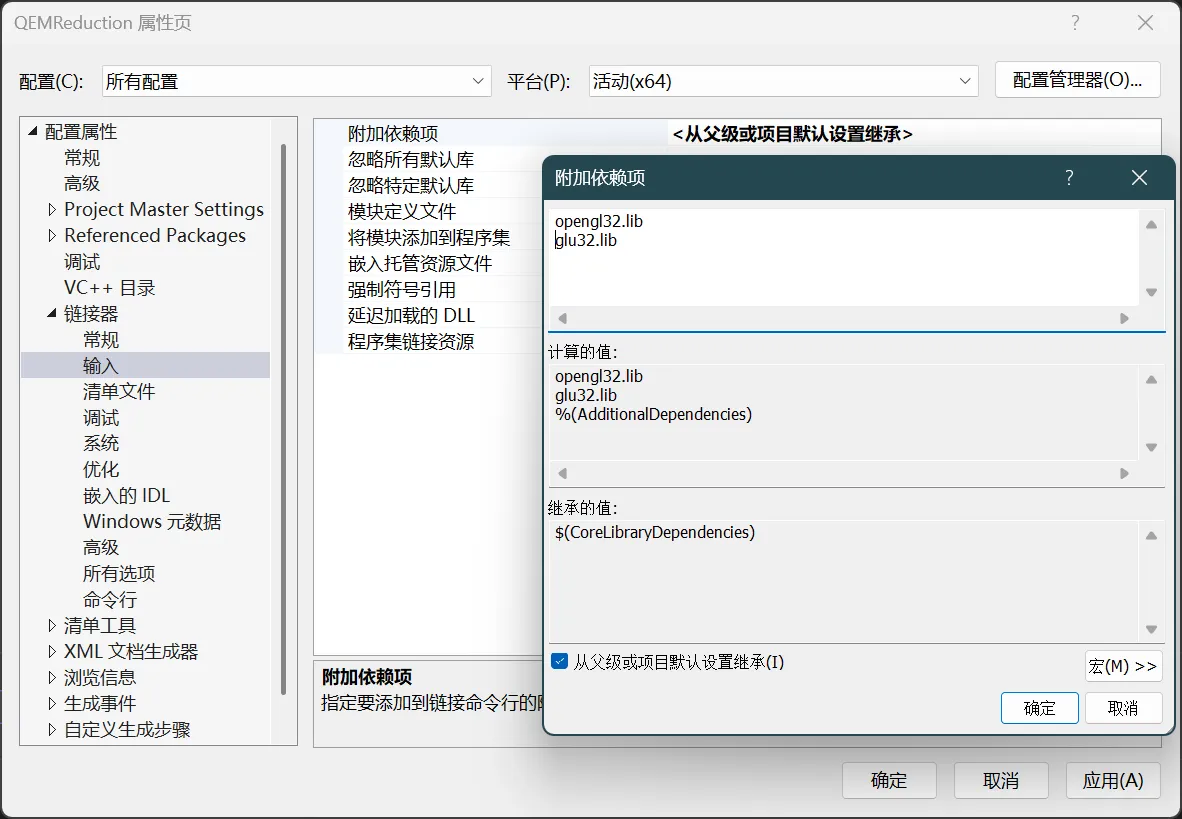Click help icon in QEMReduction property page title
1182x819 pixels.
click(x=1075, y=23)
